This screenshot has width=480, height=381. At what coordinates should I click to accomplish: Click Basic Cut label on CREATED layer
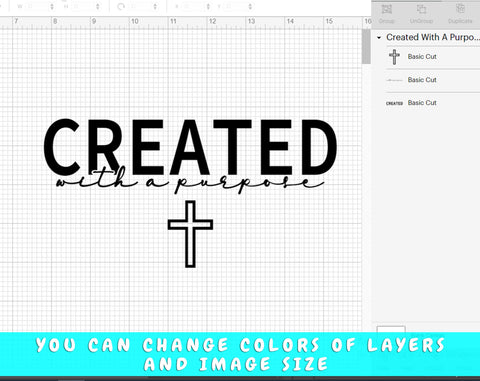pyautogui.click(x=422, y=103)
